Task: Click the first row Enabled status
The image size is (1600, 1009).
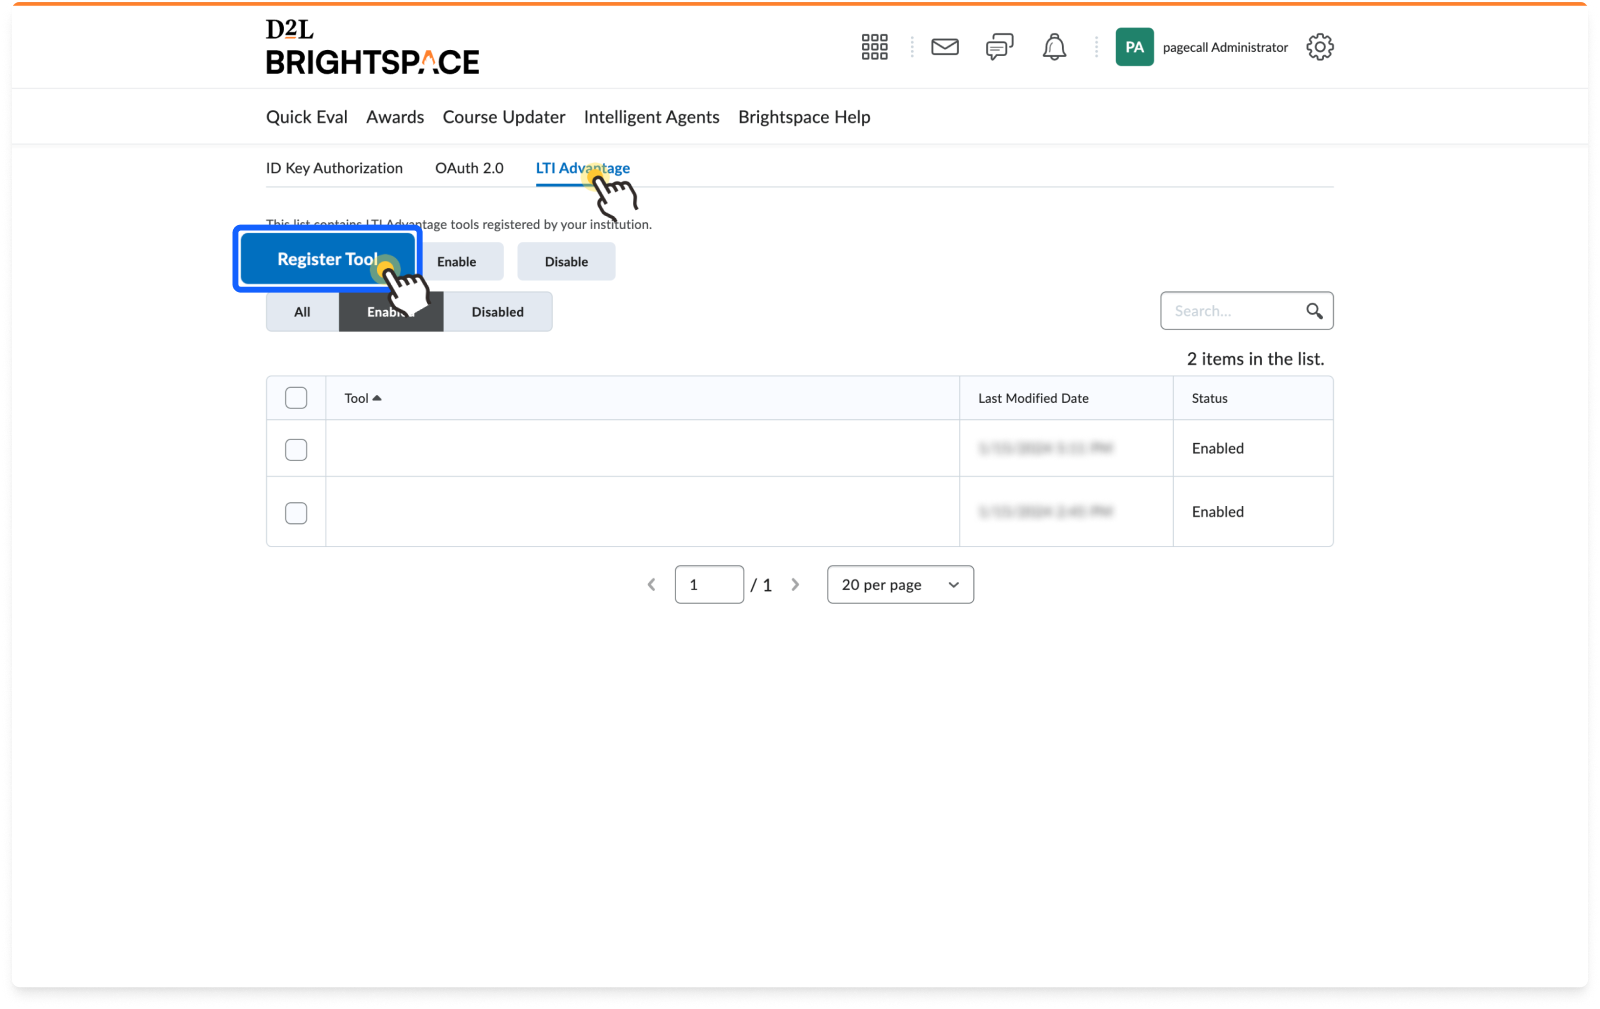Action: click(1218, 448)
